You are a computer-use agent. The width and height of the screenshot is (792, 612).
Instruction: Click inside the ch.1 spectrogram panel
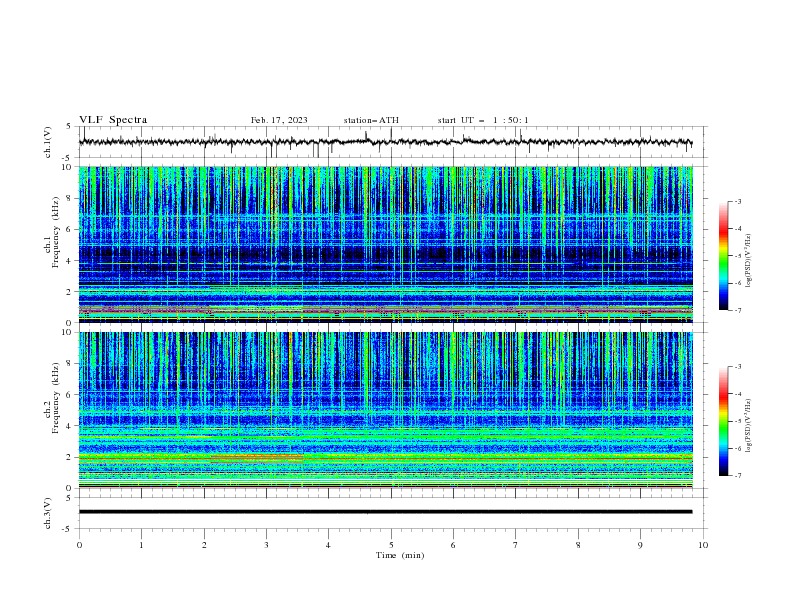point(386,244)
